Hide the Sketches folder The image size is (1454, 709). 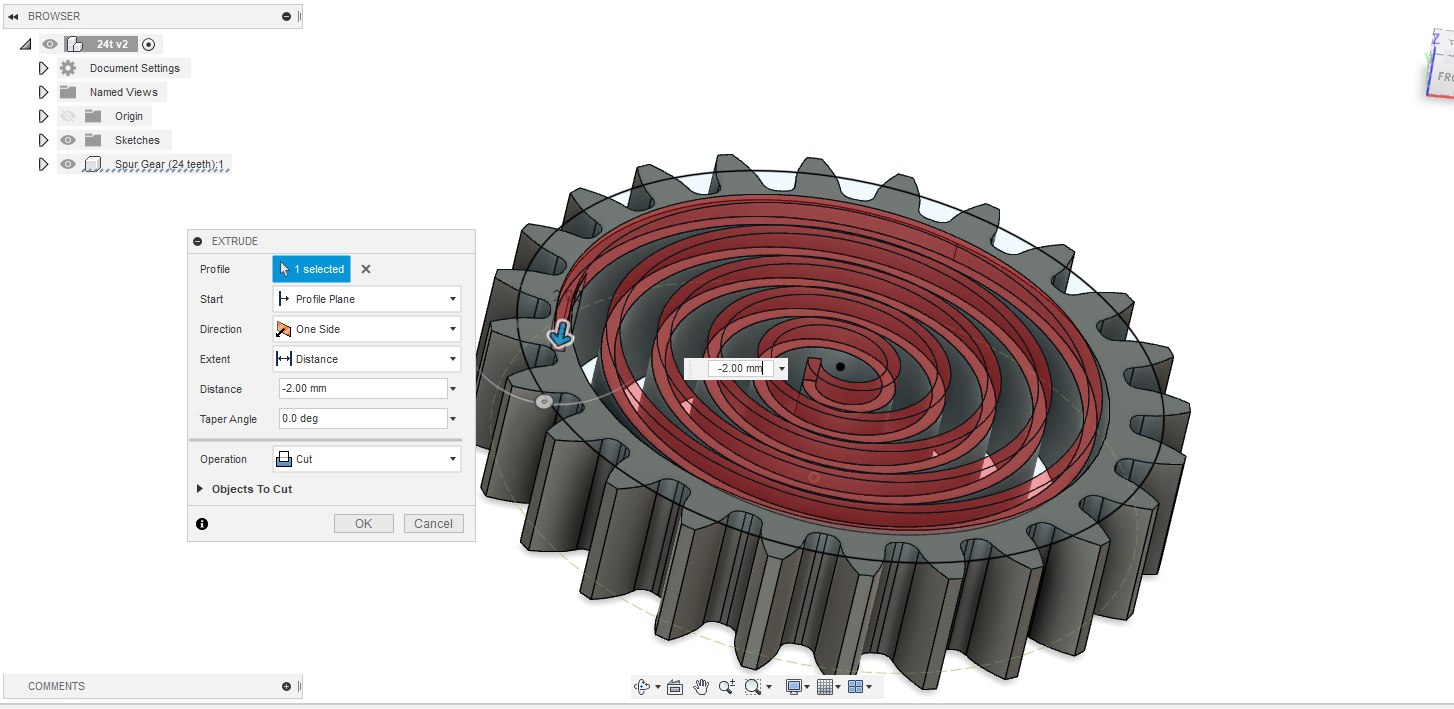tap(67, 140)
